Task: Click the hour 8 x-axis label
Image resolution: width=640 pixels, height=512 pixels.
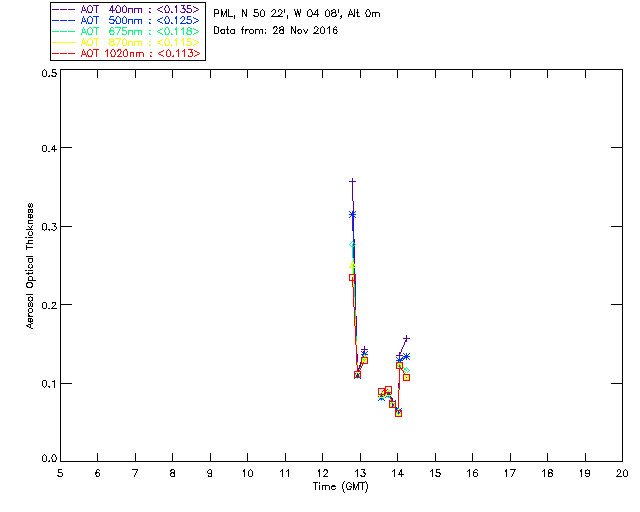Action: [x=173, y=473]
